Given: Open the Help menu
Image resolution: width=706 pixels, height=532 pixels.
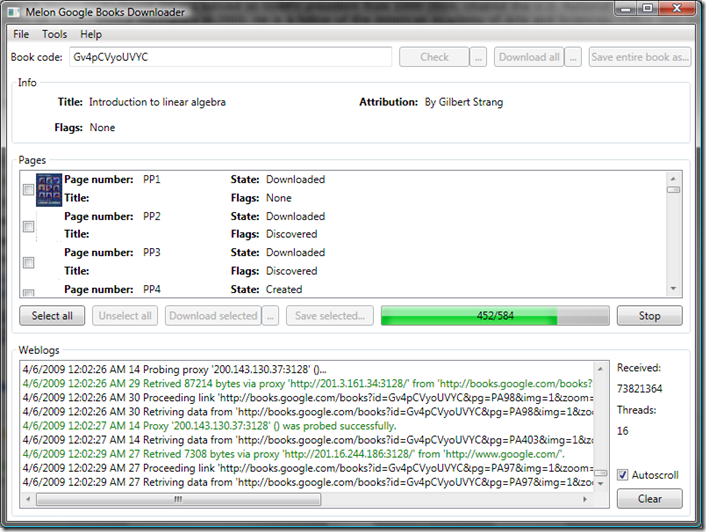Looking at the screenshot, I should point(91,34).
